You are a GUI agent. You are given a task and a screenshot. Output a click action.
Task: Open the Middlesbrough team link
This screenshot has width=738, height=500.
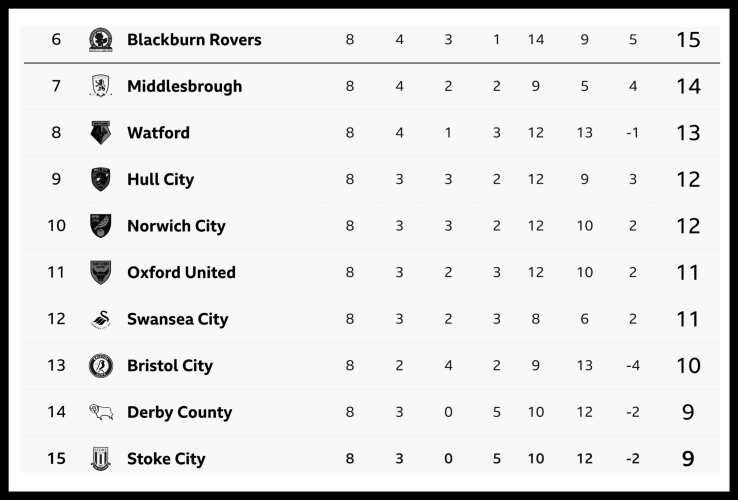click(184, 86)
